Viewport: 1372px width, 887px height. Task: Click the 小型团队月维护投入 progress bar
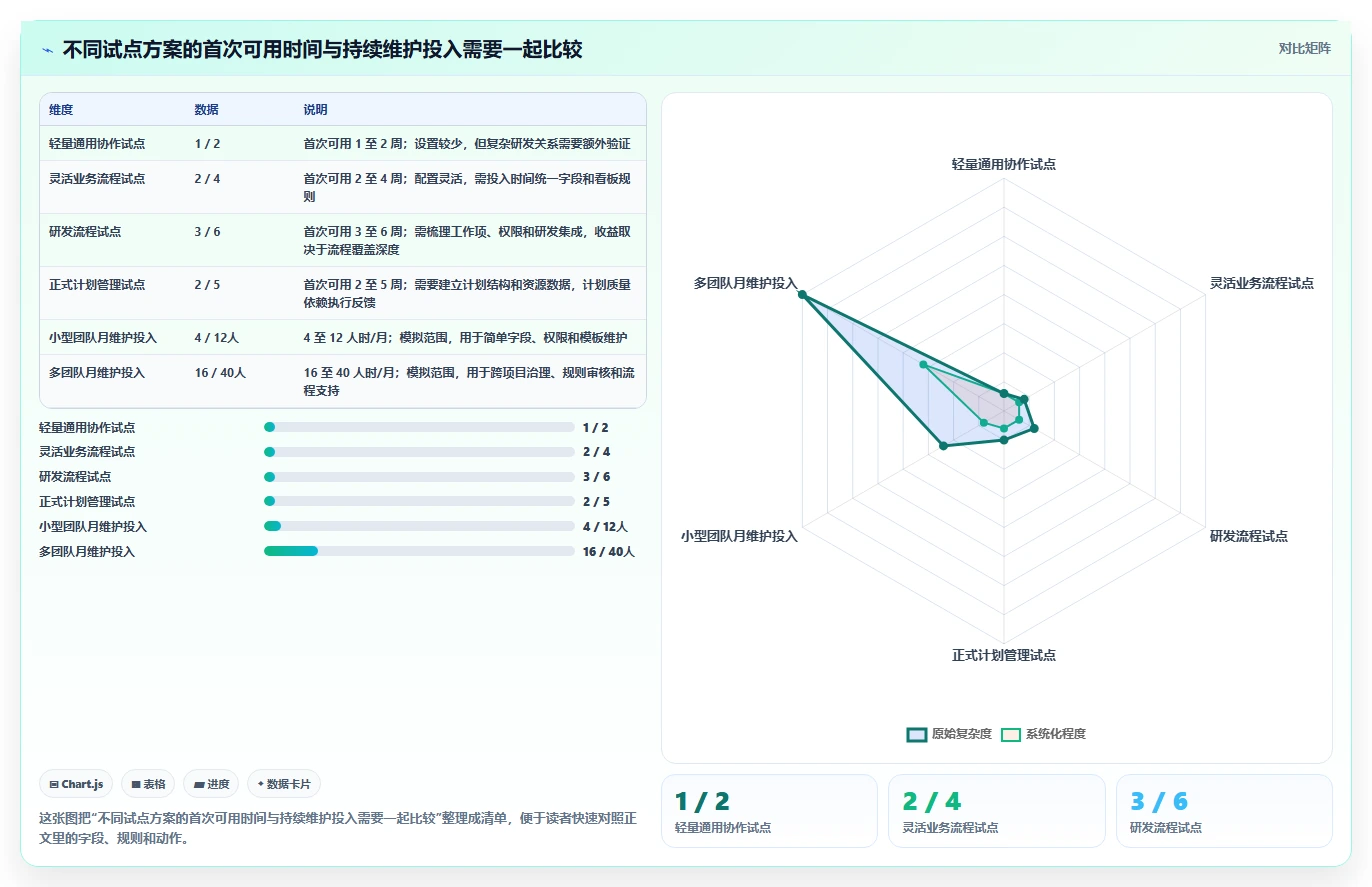(419, 527)
